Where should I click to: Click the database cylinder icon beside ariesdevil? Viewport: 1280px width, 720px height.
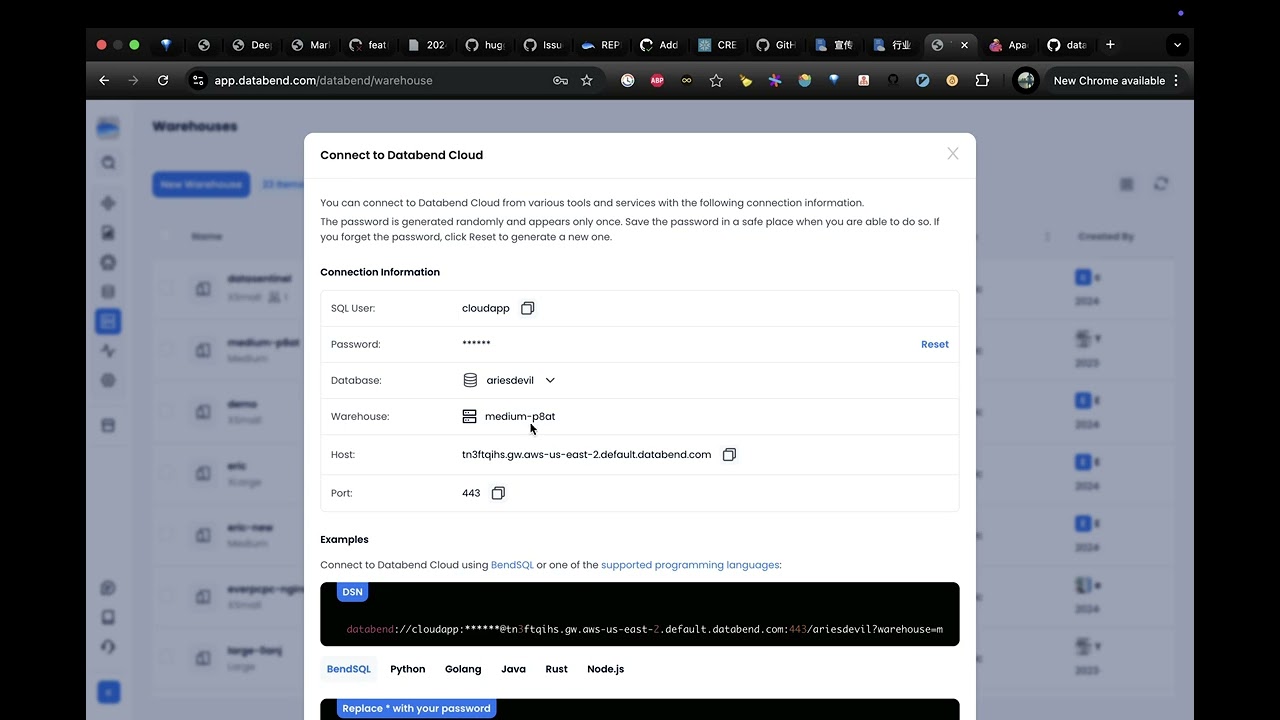470,380
